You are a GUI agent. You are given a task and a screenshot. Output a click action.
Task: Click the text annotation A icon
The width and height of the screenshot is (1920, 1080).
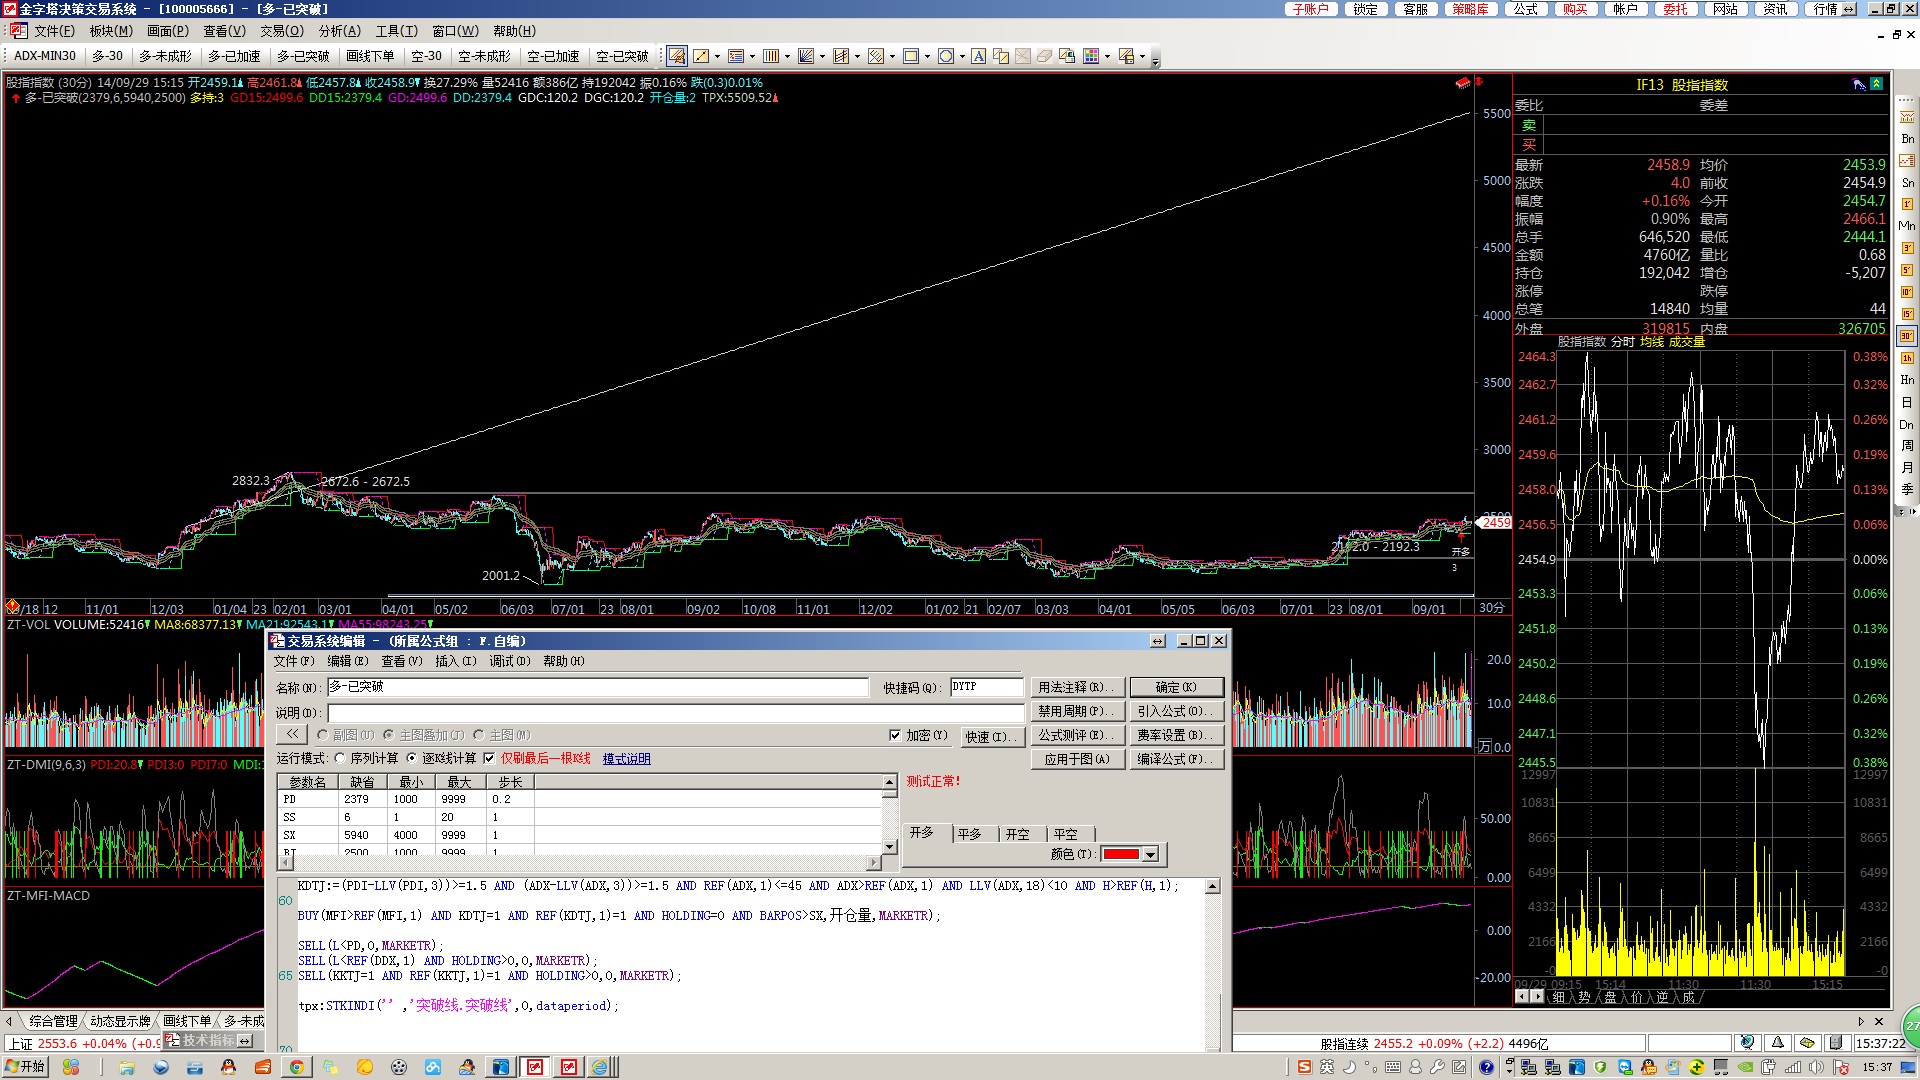tap(979, 56)
